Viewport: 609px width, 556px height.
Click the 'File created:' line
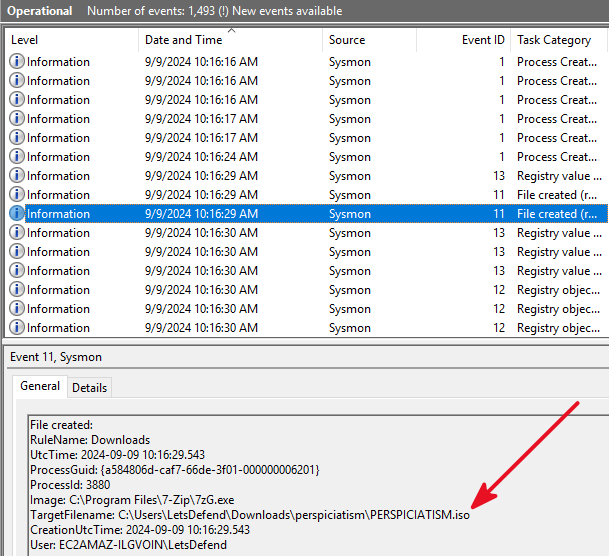61,425
